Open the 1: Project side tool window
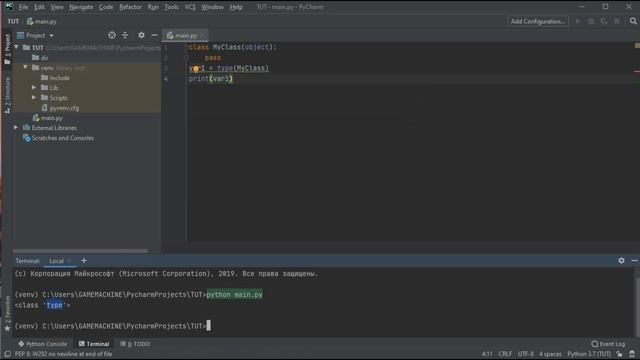Screen dimensions: 640x360 click(x=7, y=49)
